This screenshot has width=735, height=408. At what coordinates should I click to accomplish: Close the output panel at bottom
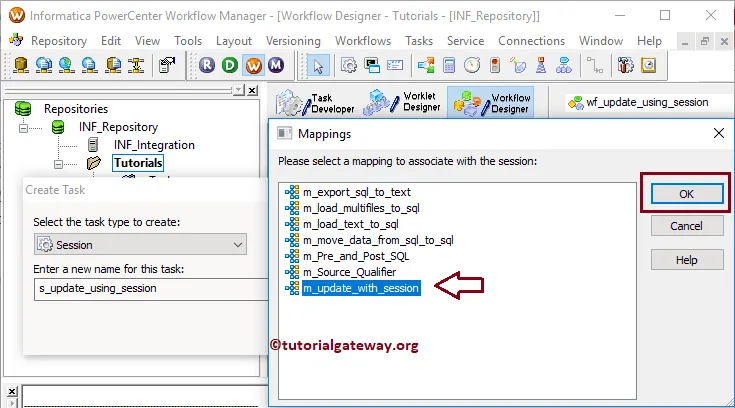point(12,391)
